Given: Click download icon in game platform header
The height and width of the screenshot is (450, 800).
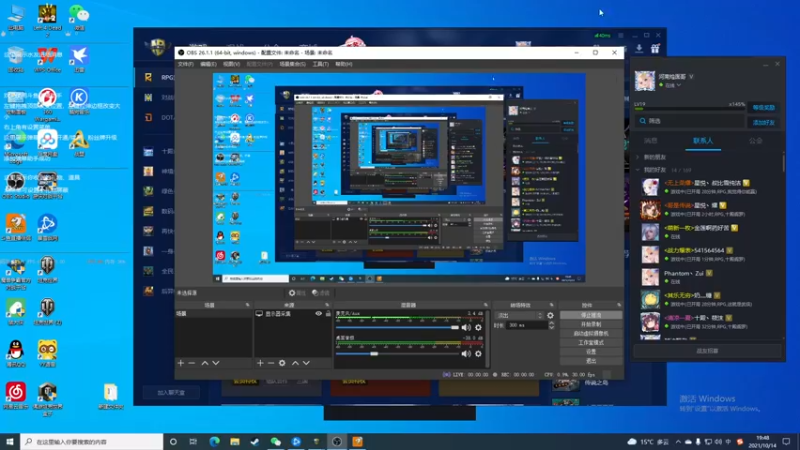Looking at the screenshot, I should pos(639,48).
